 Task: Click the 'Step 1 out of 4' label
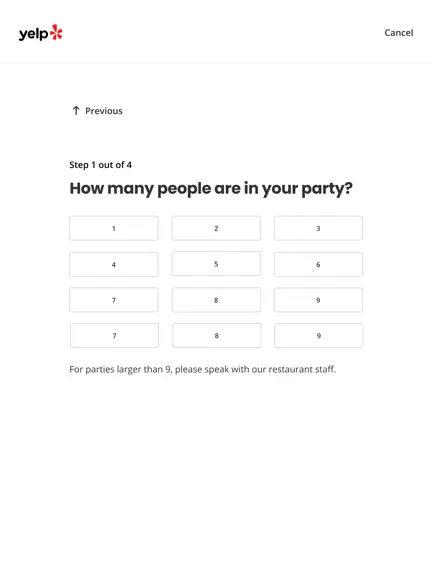point(101,165)
